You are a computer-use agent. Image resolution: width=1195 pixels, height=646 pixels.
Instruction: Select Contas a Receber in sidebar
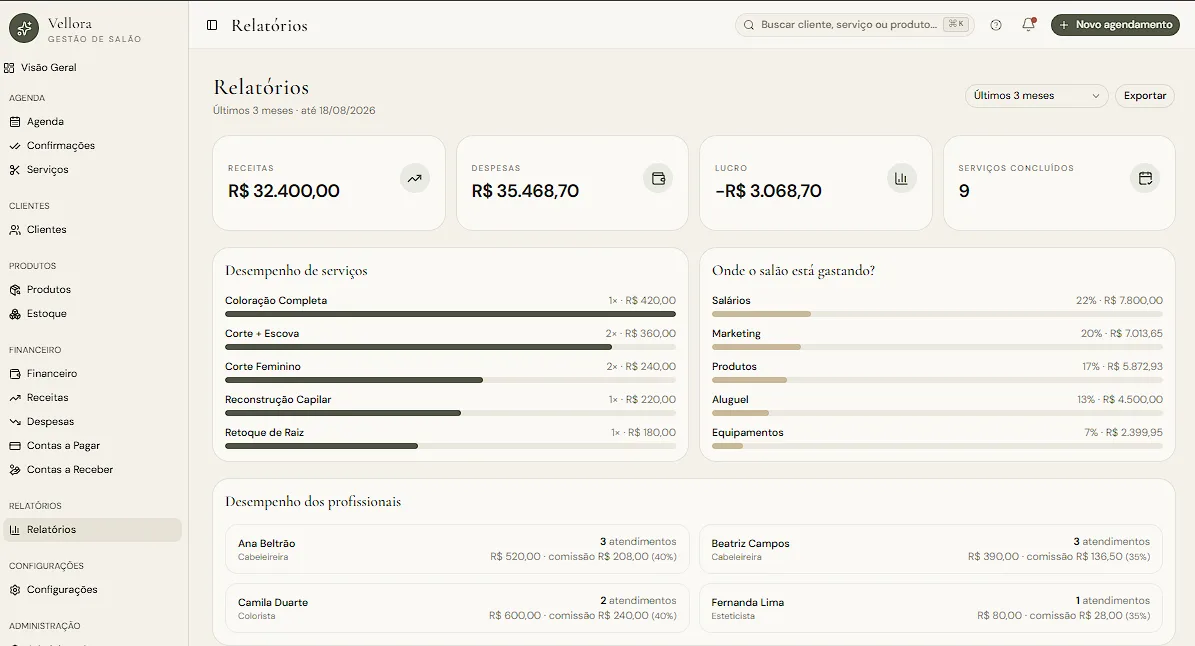pos(93,470)
